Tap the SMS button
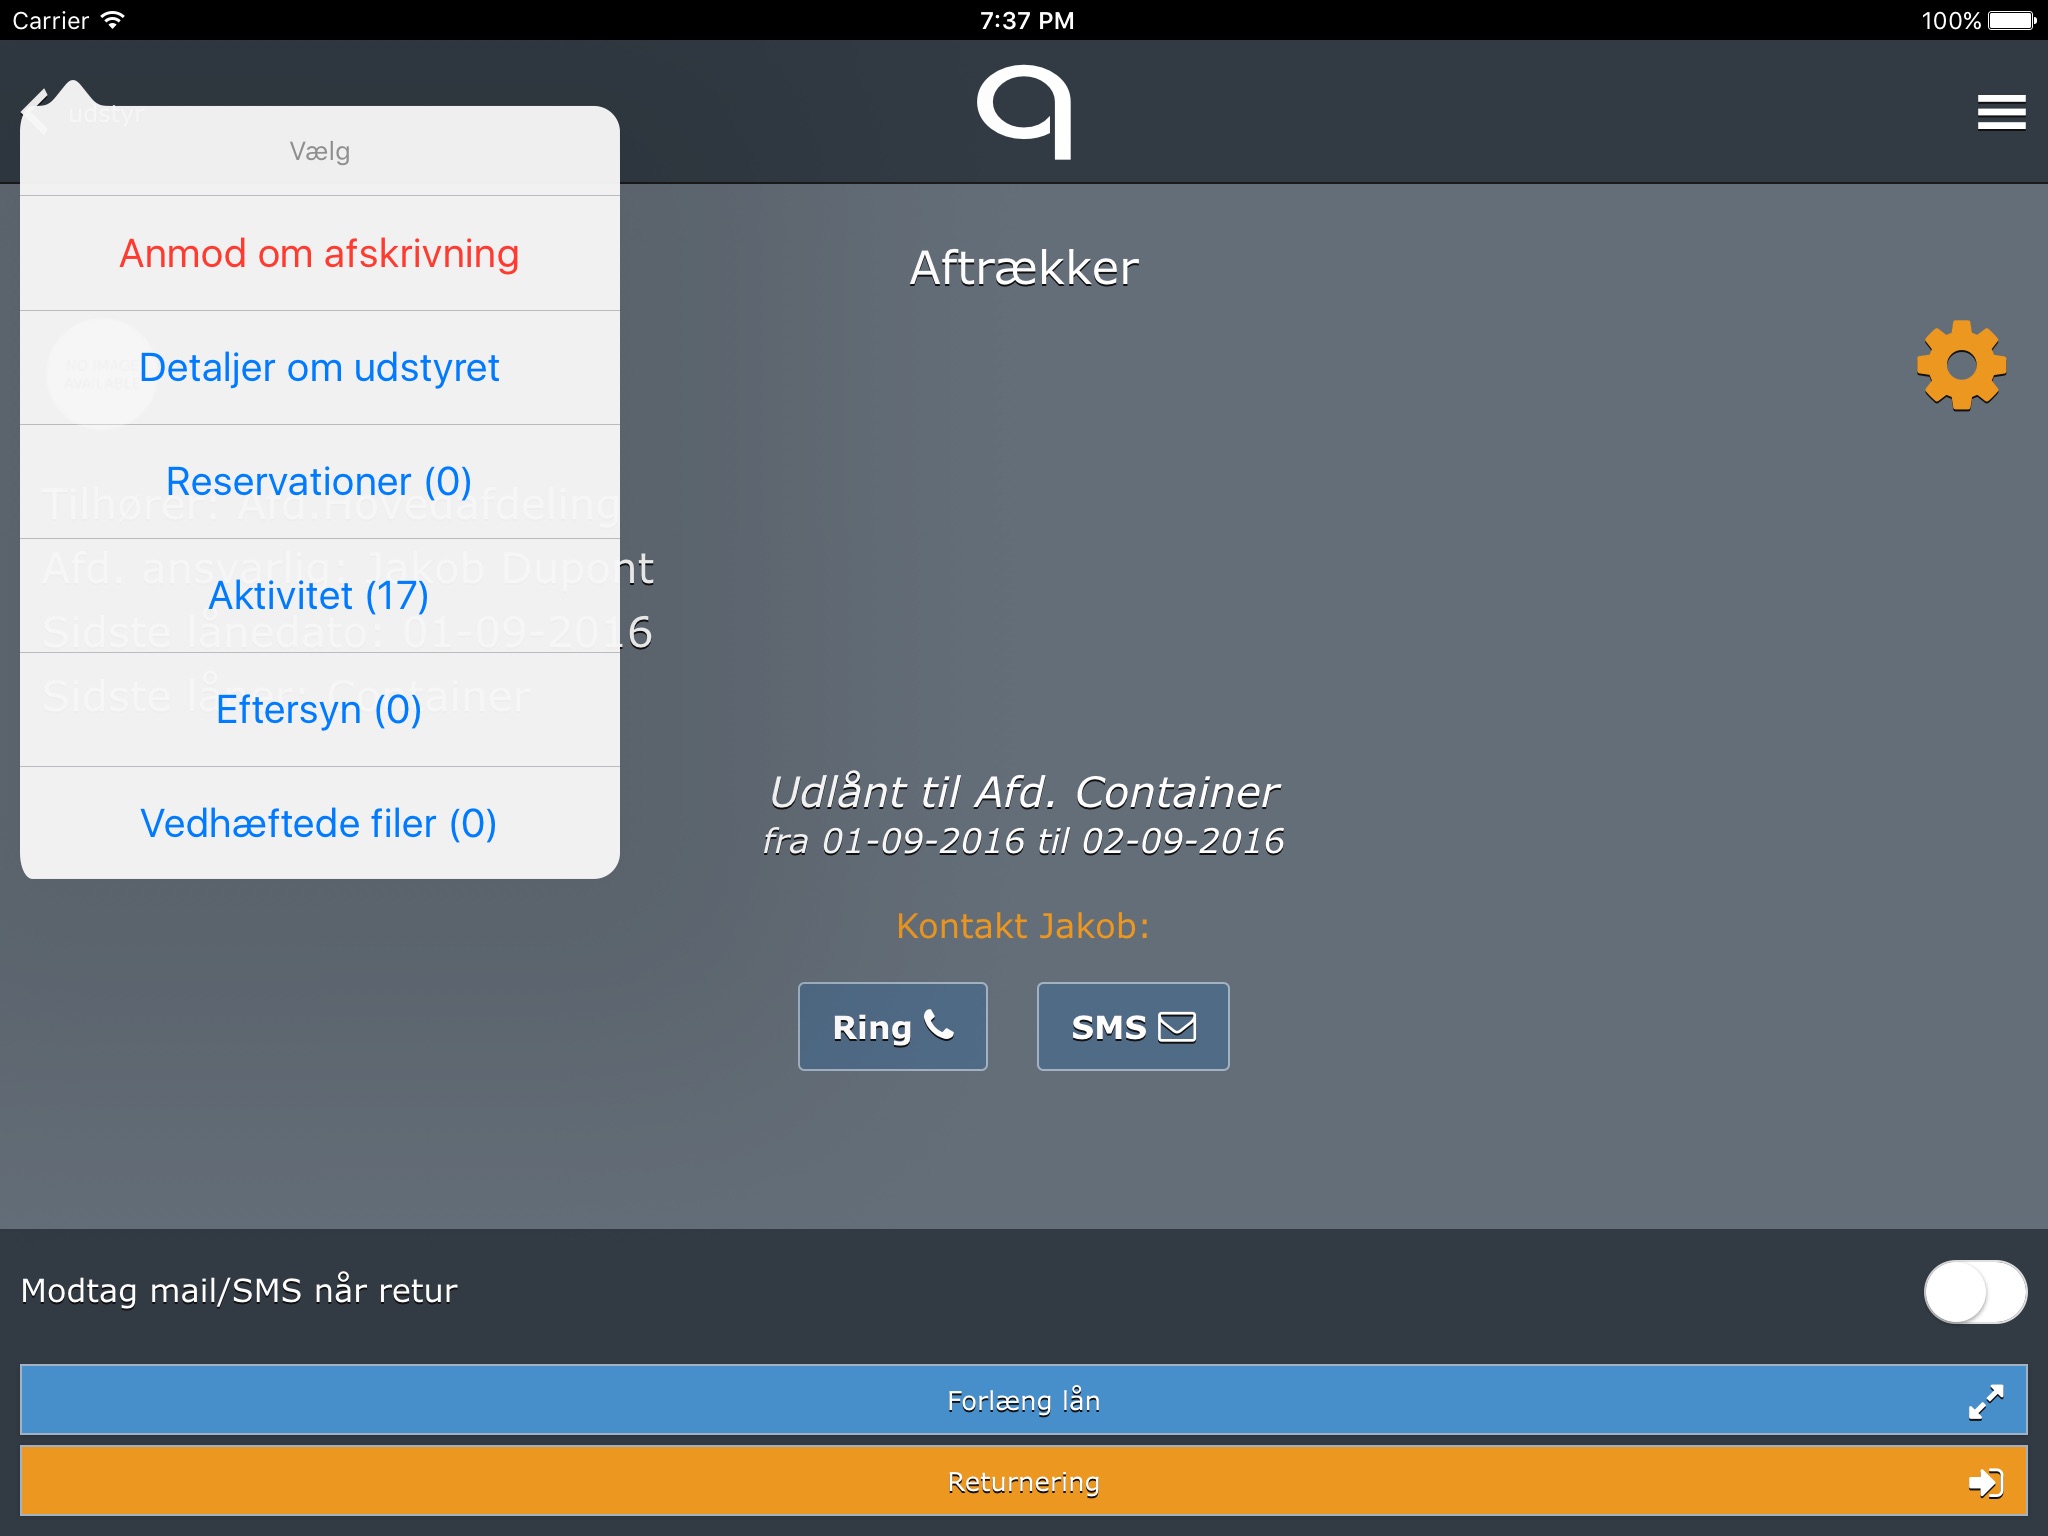 1133,1026
